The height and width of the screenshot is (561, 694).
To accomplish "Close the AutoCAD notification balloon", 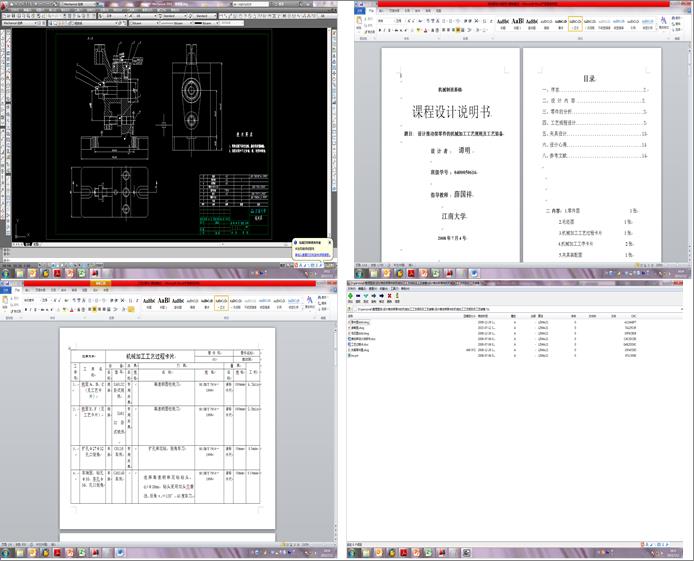I will coord(330,242).
